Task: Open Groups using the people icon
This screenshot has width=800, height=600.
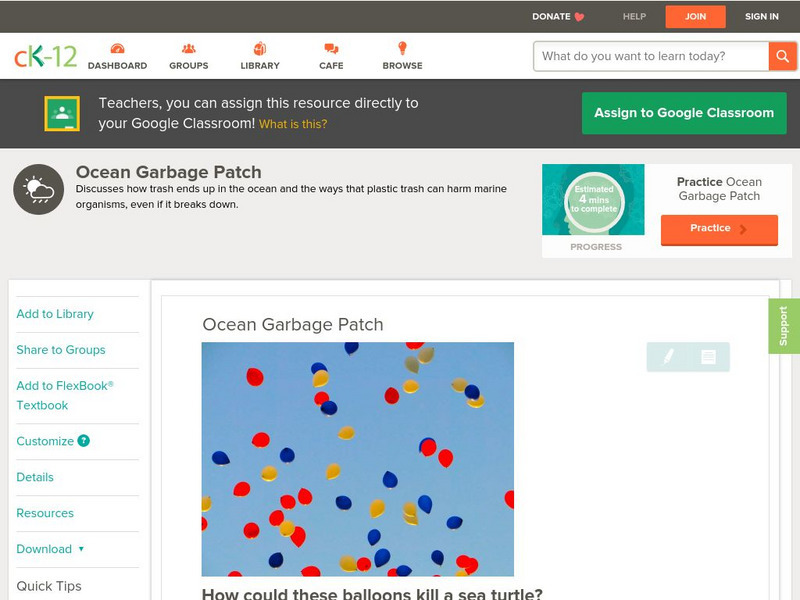Action: [189, 47]
